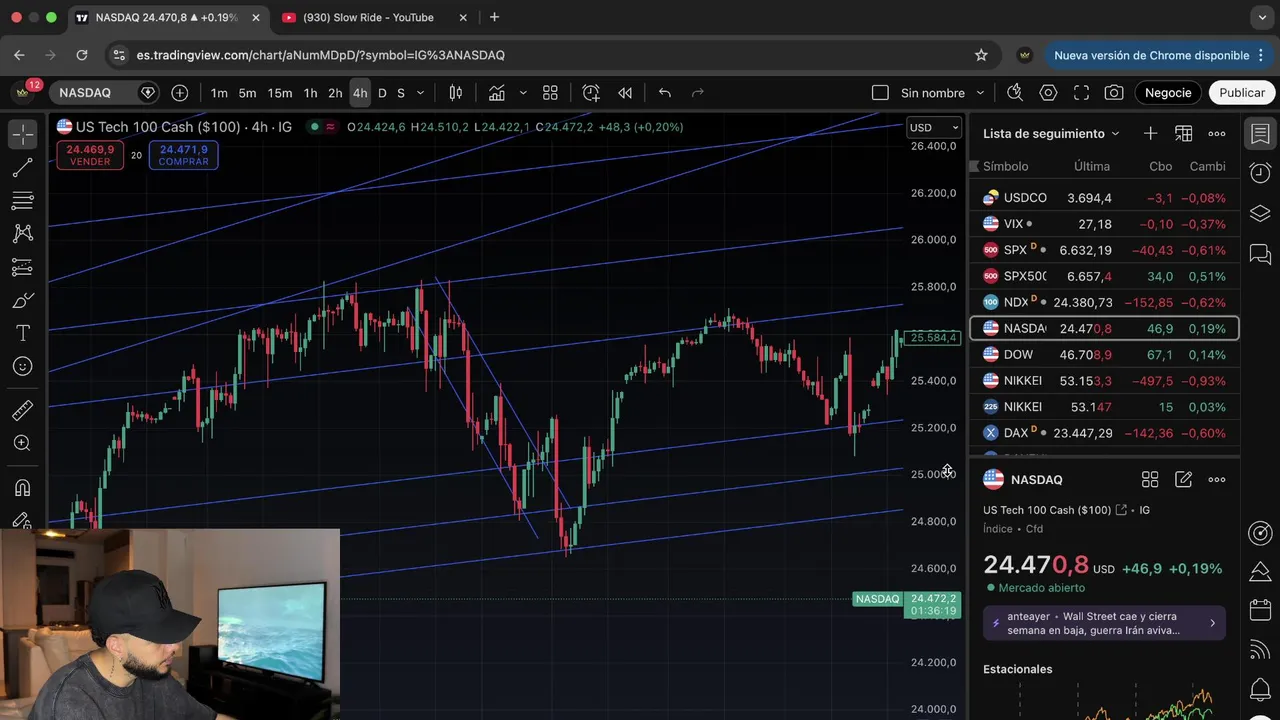Click the COMPRAR 24.471,9 button
The image size is (1280, 720).
[x=183, y=155]
